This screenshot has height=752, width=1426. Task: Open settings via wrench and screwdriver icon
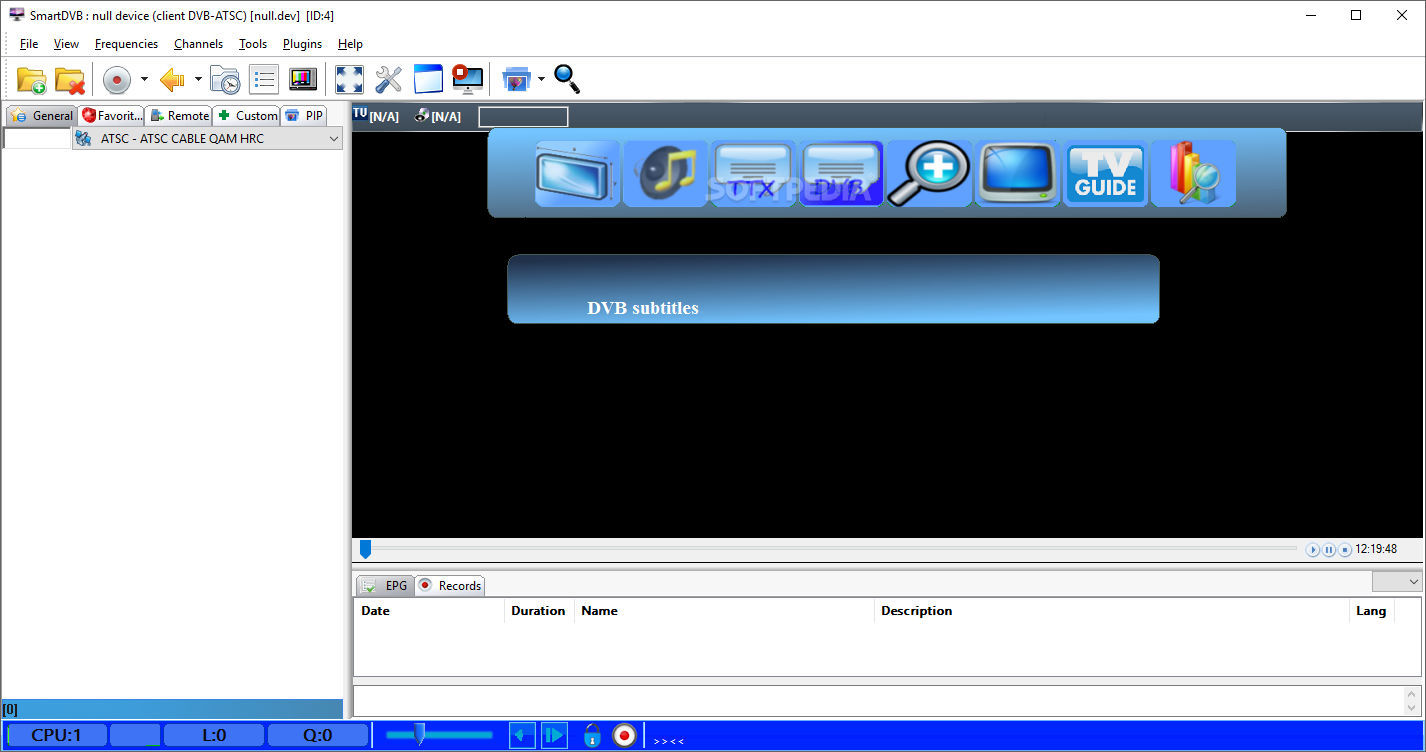coord(388,79)
